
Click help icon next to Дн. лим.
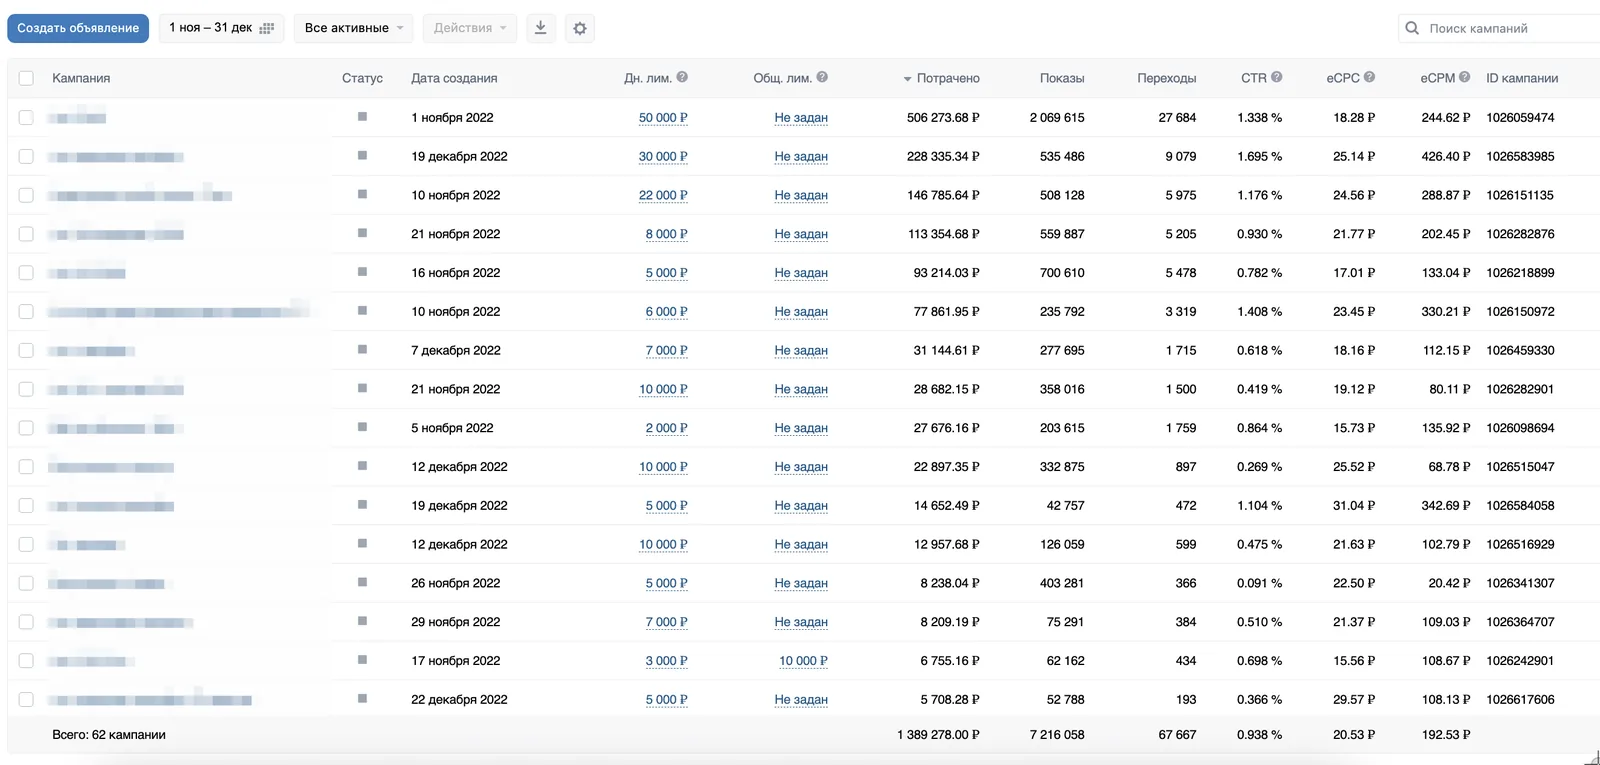(x=682, y=77)
